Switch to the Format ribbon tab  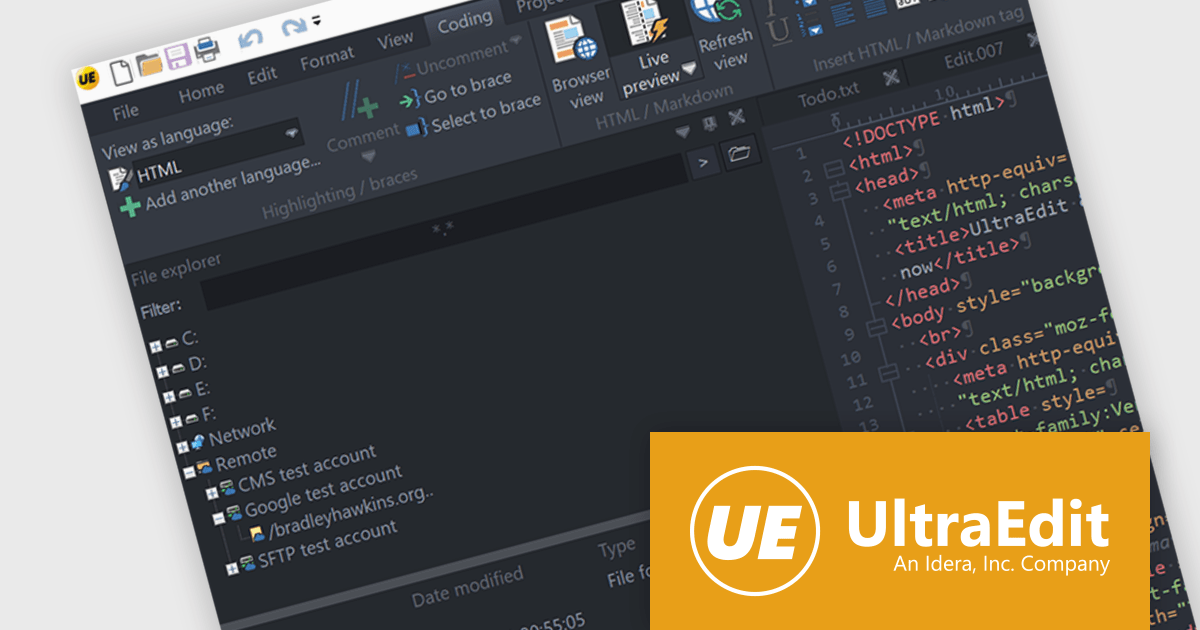327,59
